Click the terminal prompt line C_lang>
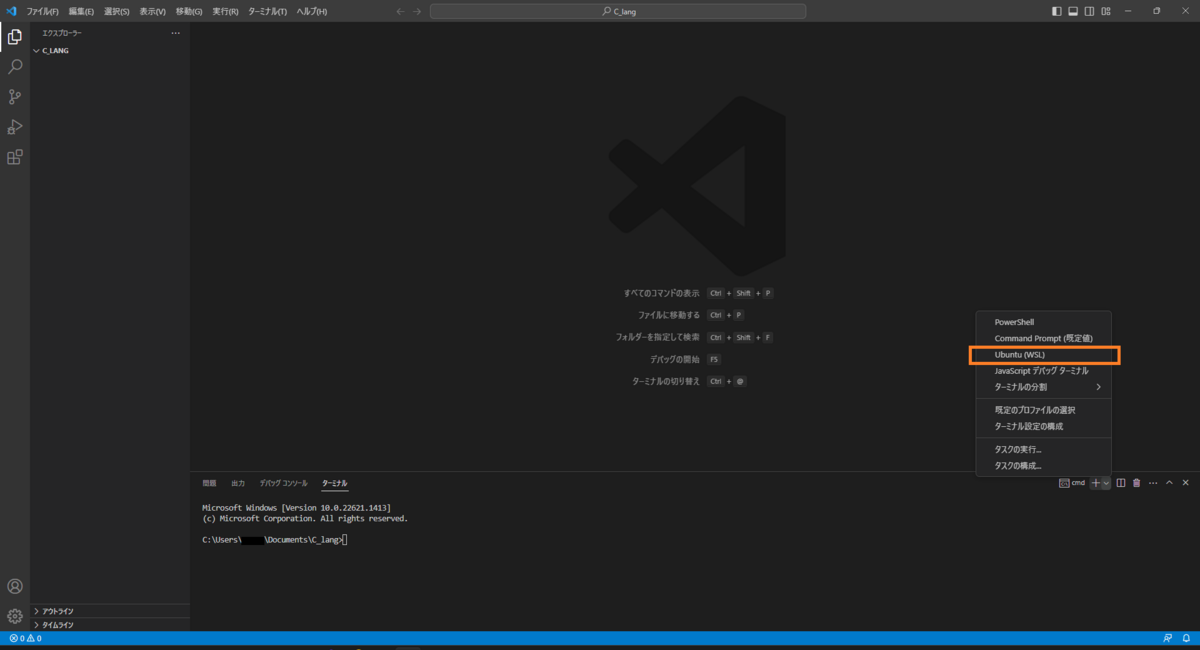Image resolution: width=1200 pixels, height=650 pixels. click(274, 540)
